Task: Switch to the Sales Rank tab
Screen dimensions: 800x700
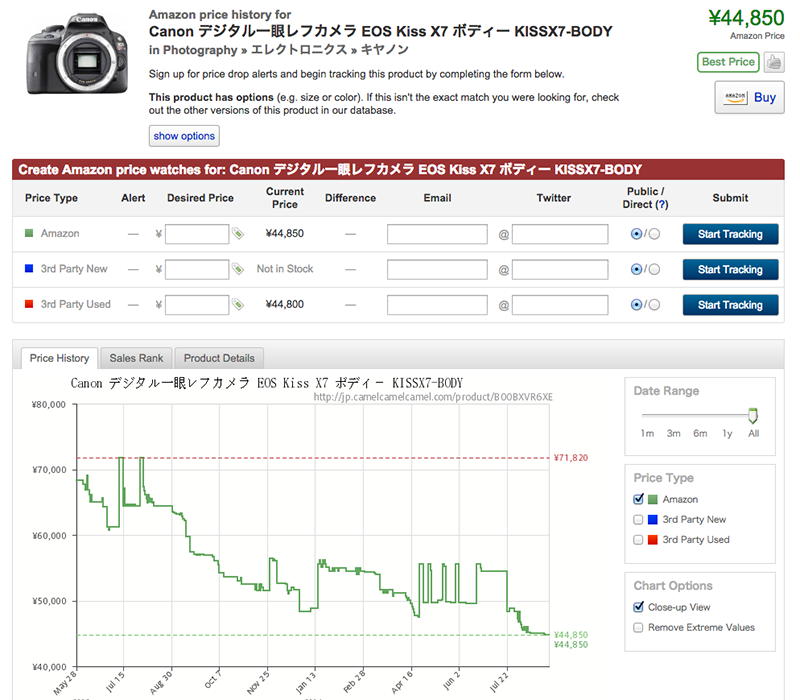Action: (136, 358)
